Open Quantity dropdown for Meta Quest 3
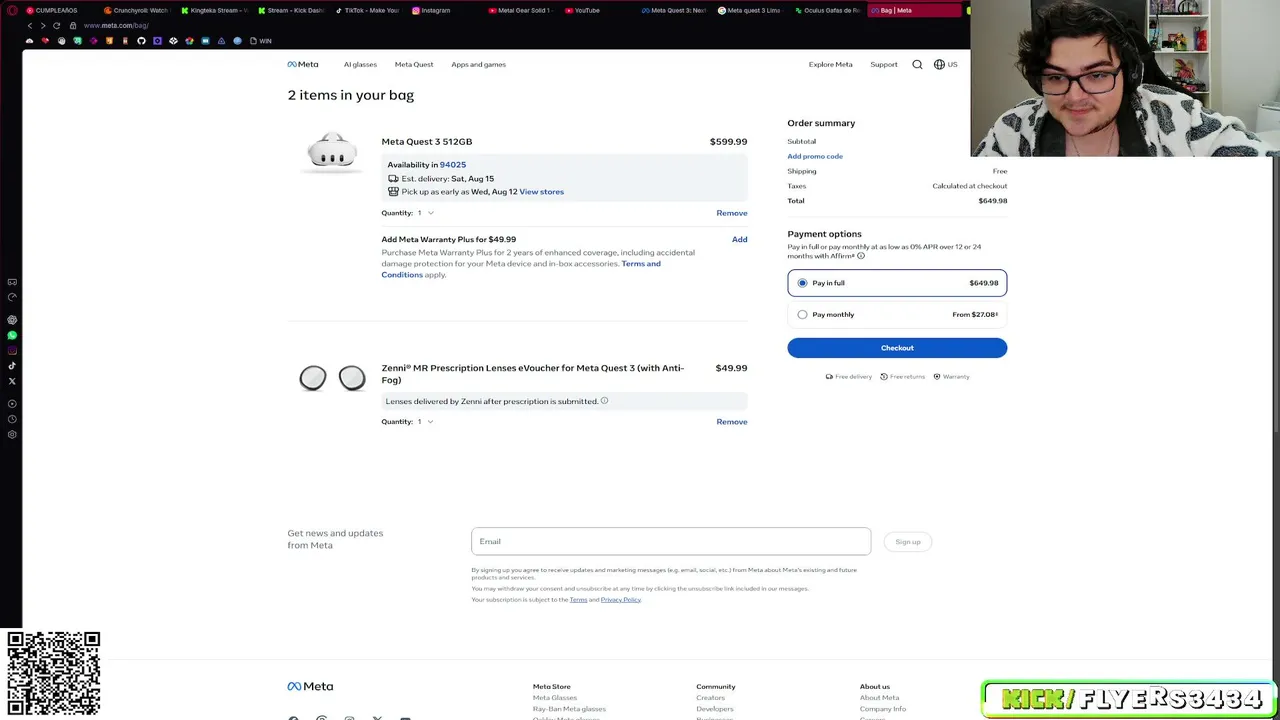Screen dimensions: 1280x720 tap(425, 213)
